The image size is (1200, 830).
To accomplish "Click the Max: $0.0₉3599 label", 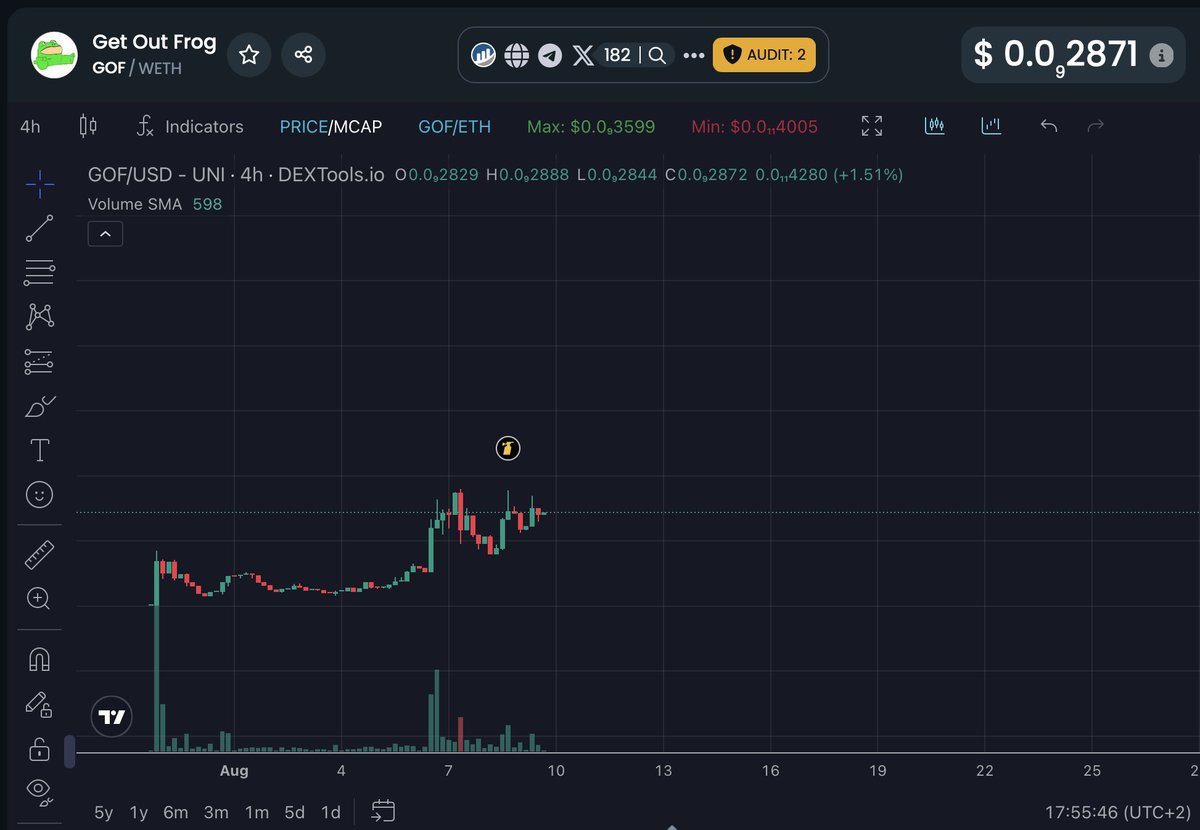I will [x=591, y=127].
